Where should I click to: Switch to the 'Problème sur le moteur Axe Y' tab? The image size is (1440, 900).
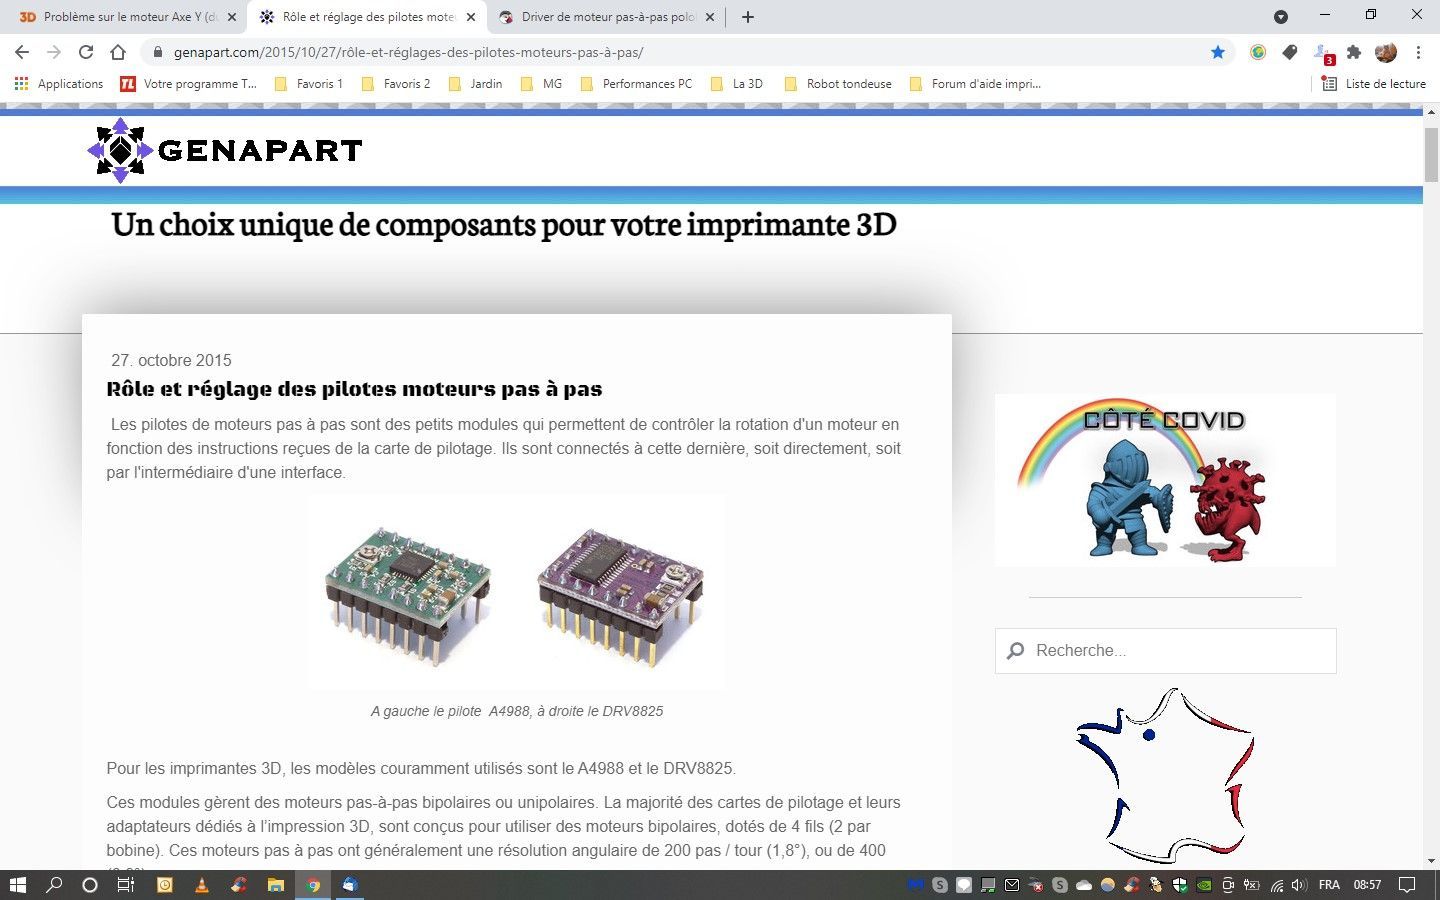click(126, 17)
